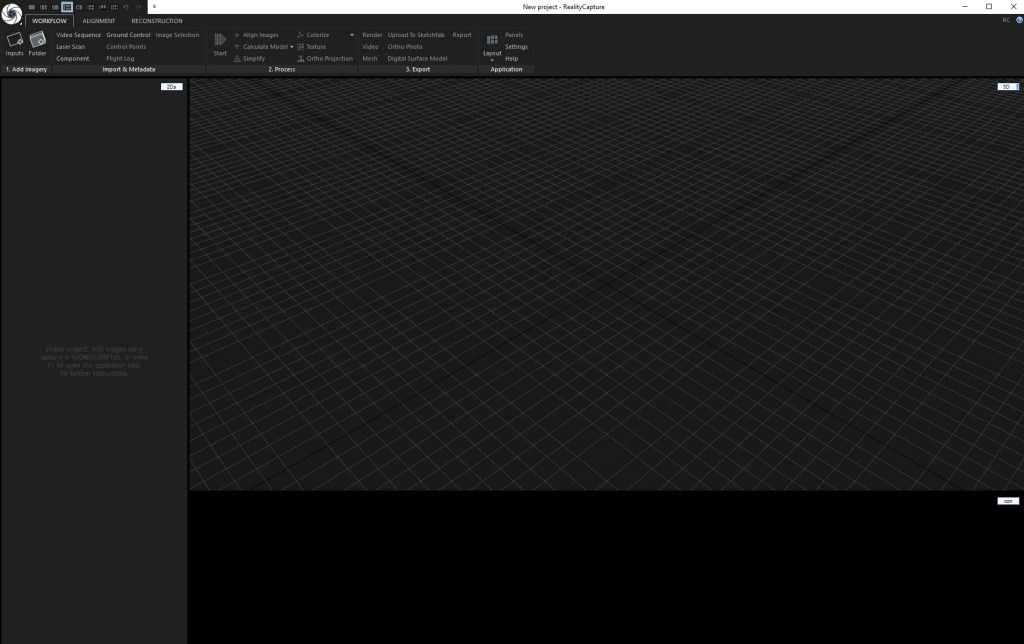This screenshot has width=1024, height=644.
Task: Switch to the ALIGNMENT tab
Action: (99, 20)
